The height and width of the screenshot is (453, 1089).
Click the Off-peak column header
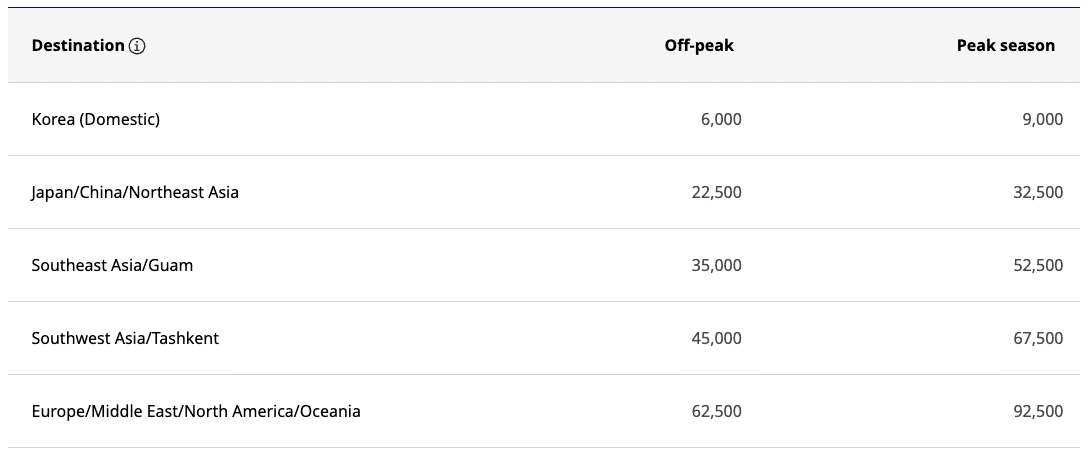click(699, 46)
